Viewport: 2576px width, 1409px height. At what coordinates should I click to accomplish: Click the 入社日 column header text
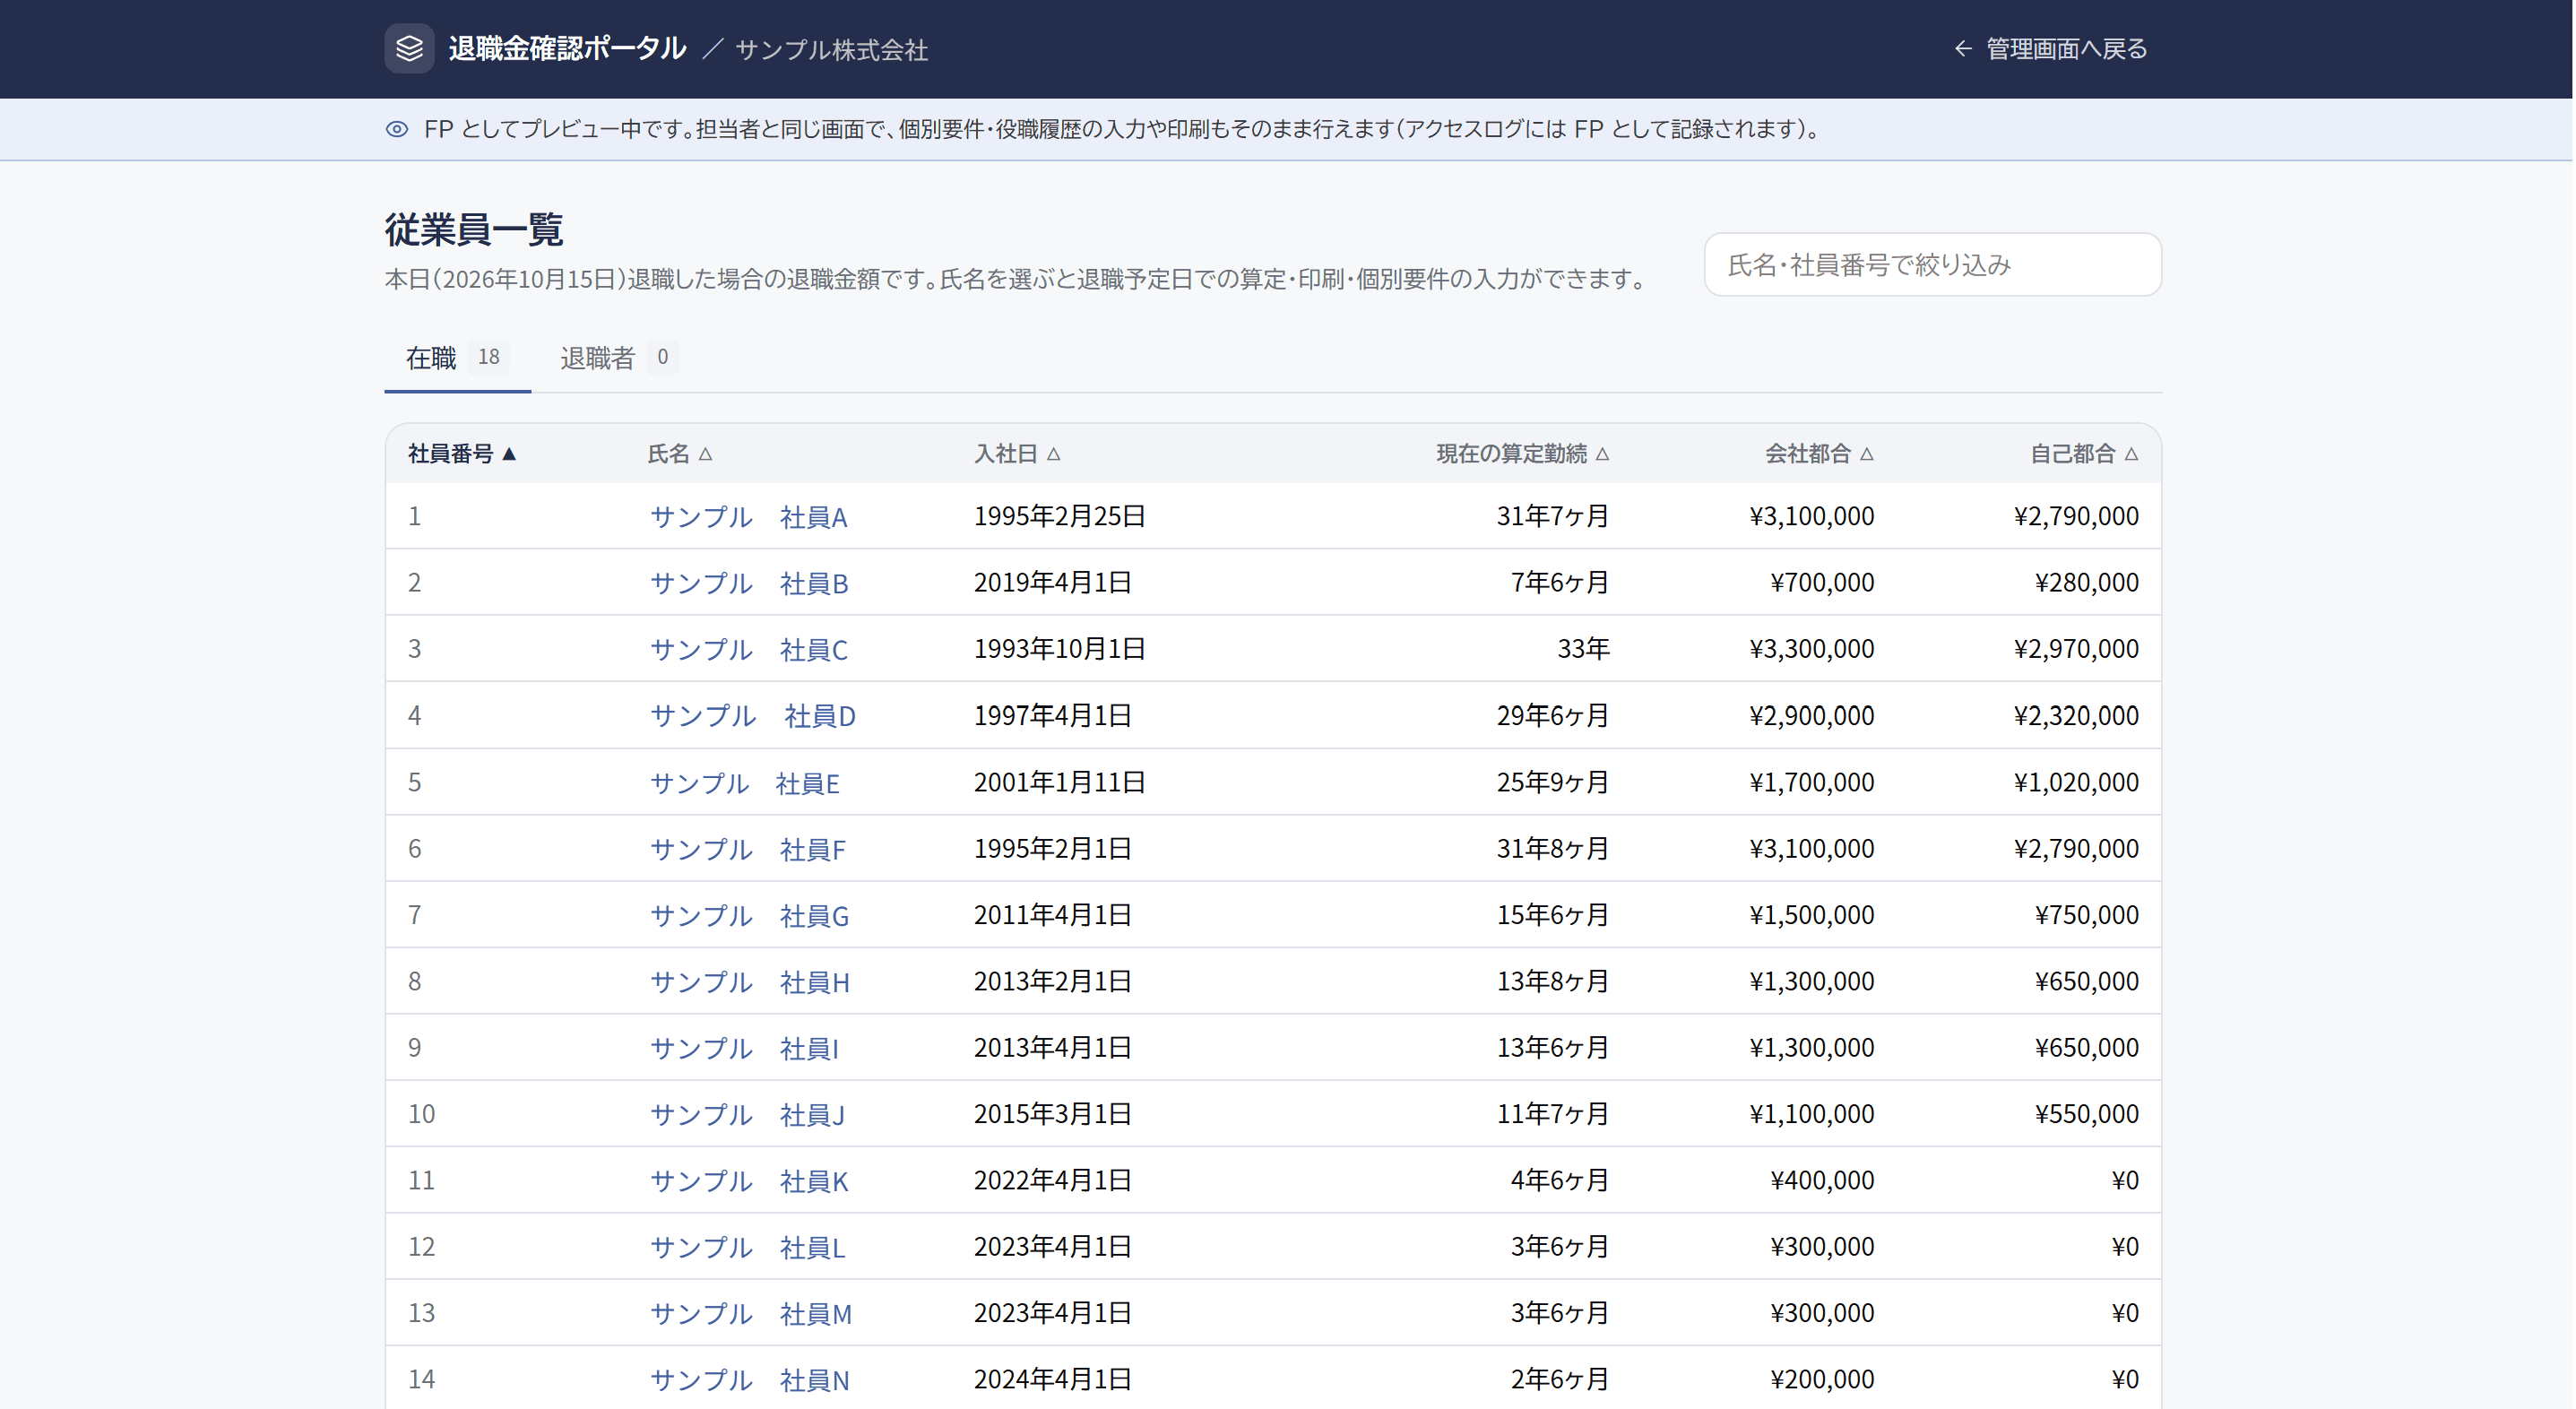click(1006, 454)
